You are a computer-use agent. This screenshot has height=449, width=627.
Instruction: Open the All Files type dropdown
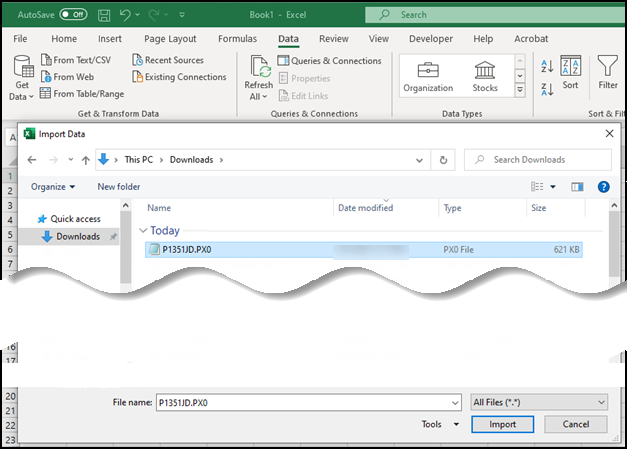pos(539,403)
